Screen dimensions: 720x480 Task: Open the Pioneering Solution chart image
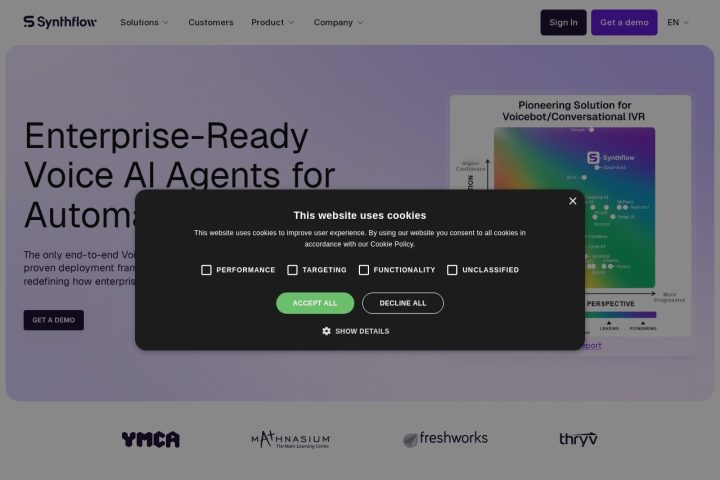570,215
